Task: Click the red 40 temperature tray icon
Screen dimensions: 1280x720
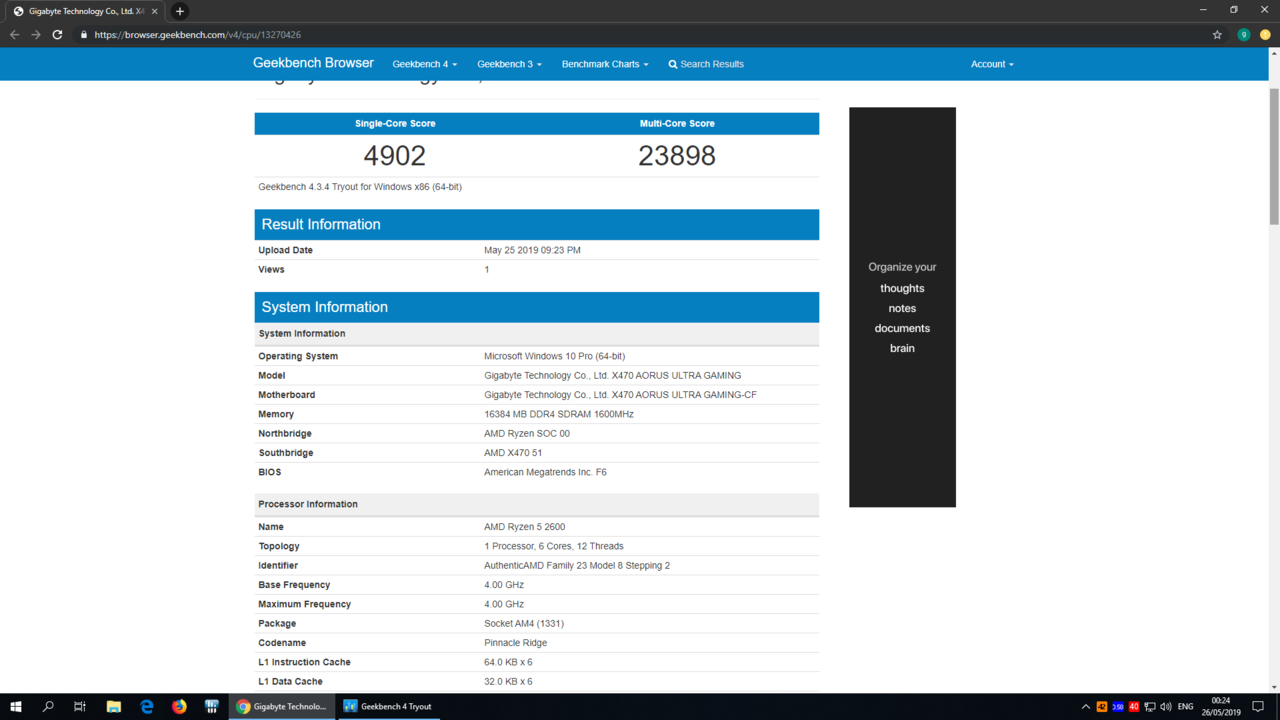Action: click(x=1134, y=707)
